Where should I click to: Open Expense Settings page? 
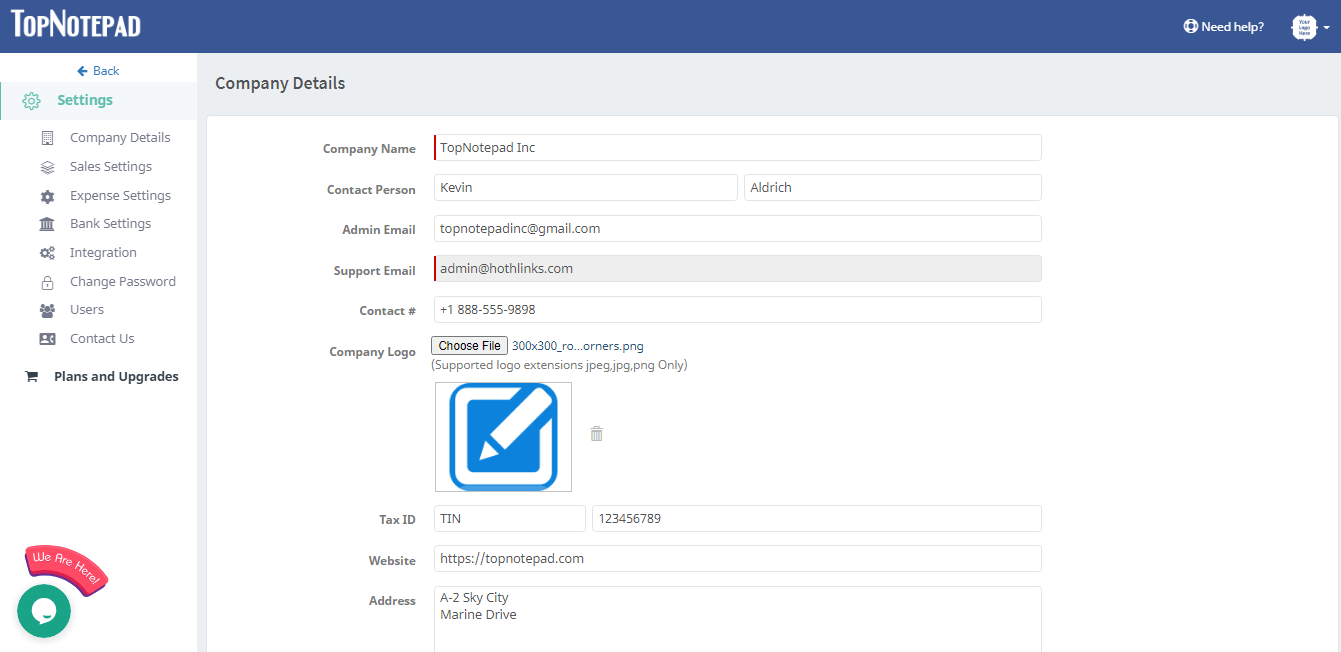pos(120,196)
